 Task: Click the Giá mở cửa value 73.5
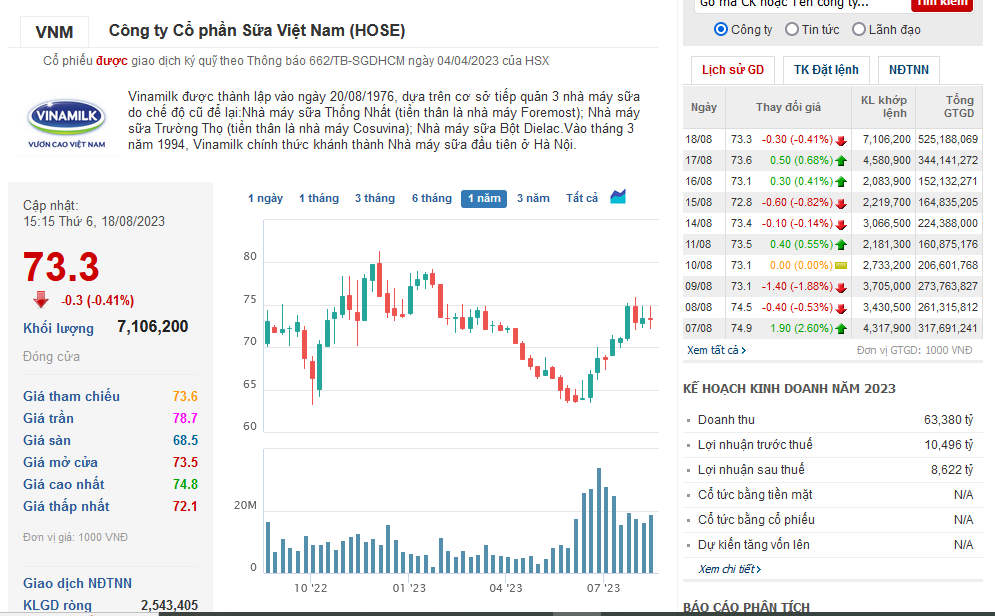[185, 462]
